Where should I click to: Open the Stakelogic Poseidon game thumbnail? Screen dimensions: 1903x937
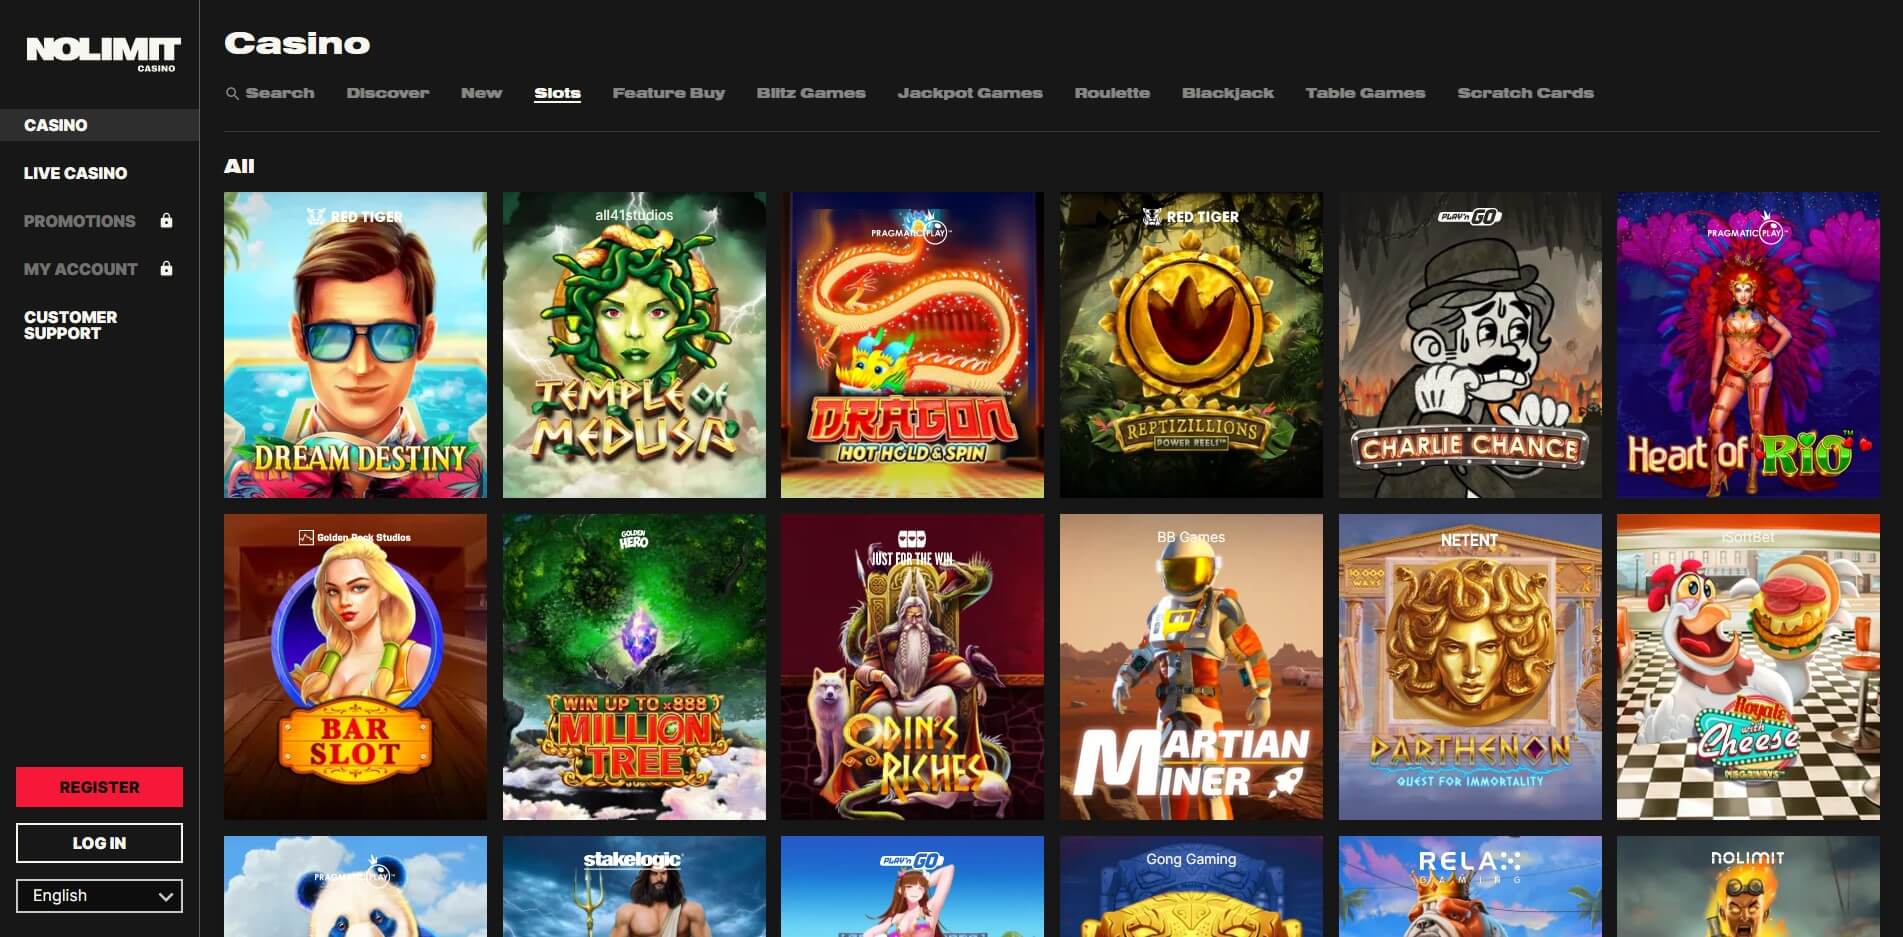point(634,887)
